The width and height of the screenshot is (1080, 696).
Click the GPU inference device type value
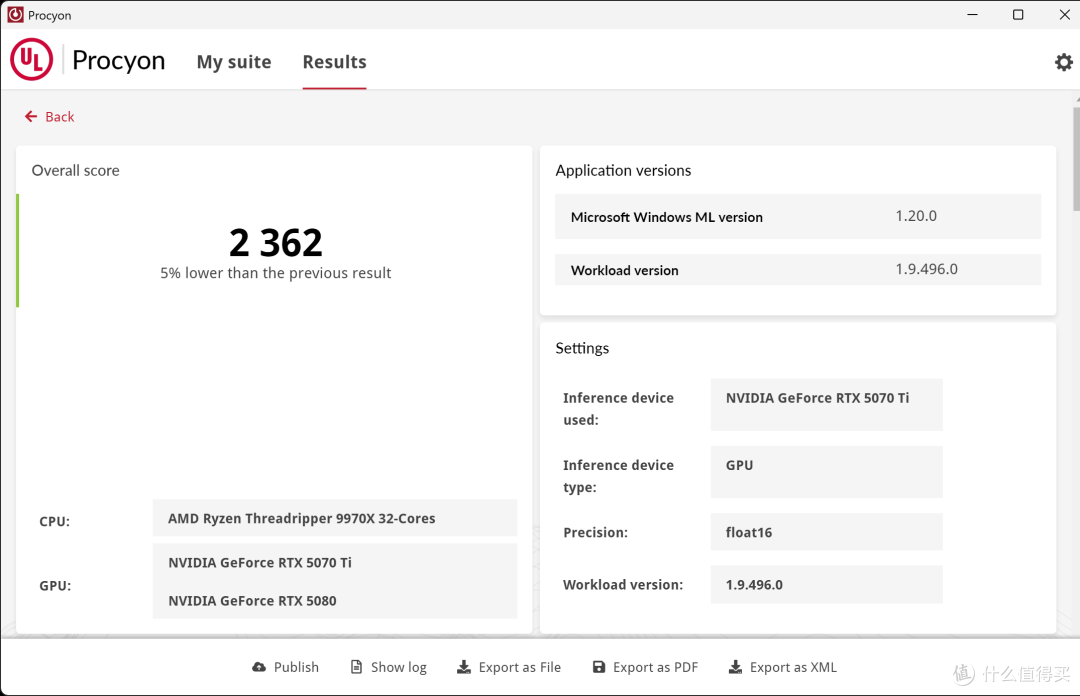(827, 472)
